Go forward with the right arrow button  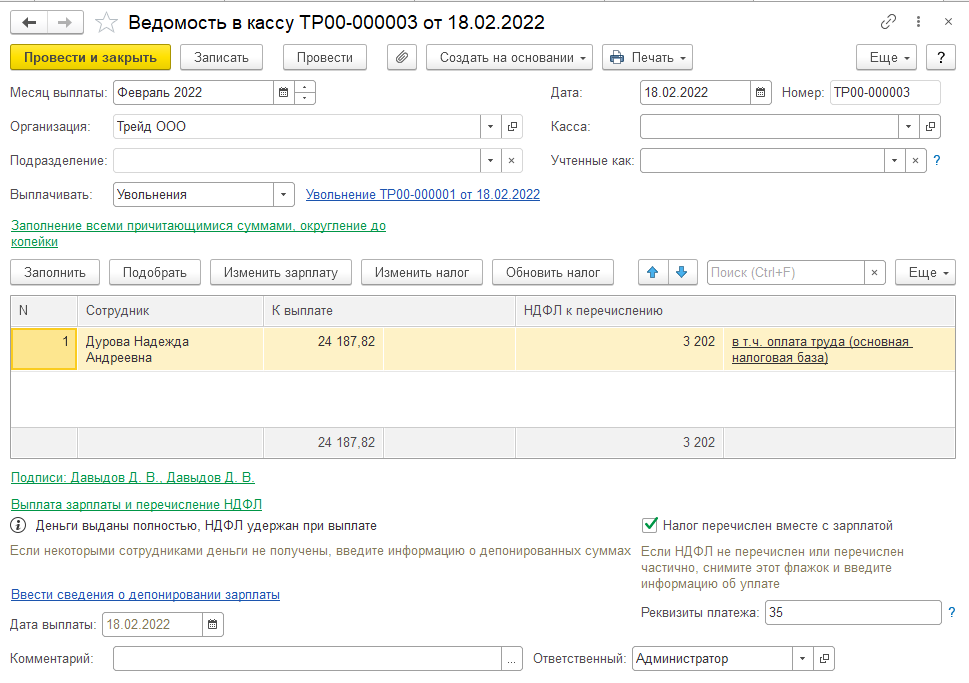click(x=65, y=23)
